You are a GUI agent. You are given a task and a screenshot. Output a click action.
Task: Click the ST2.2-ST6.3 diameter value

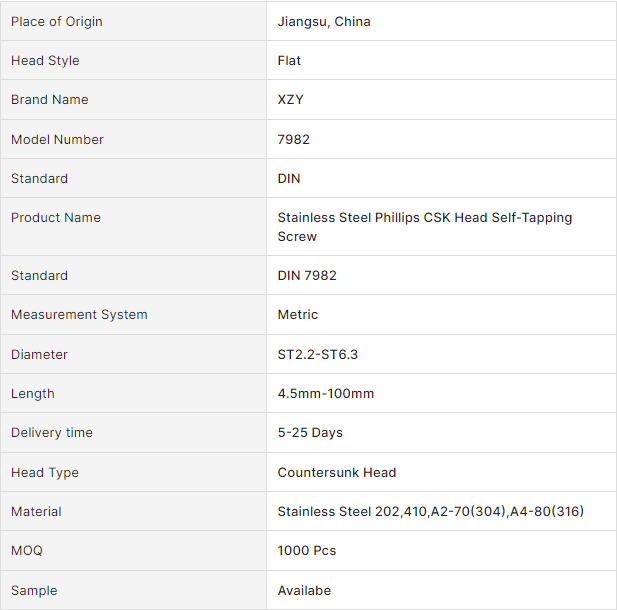[x=319, y=354]
